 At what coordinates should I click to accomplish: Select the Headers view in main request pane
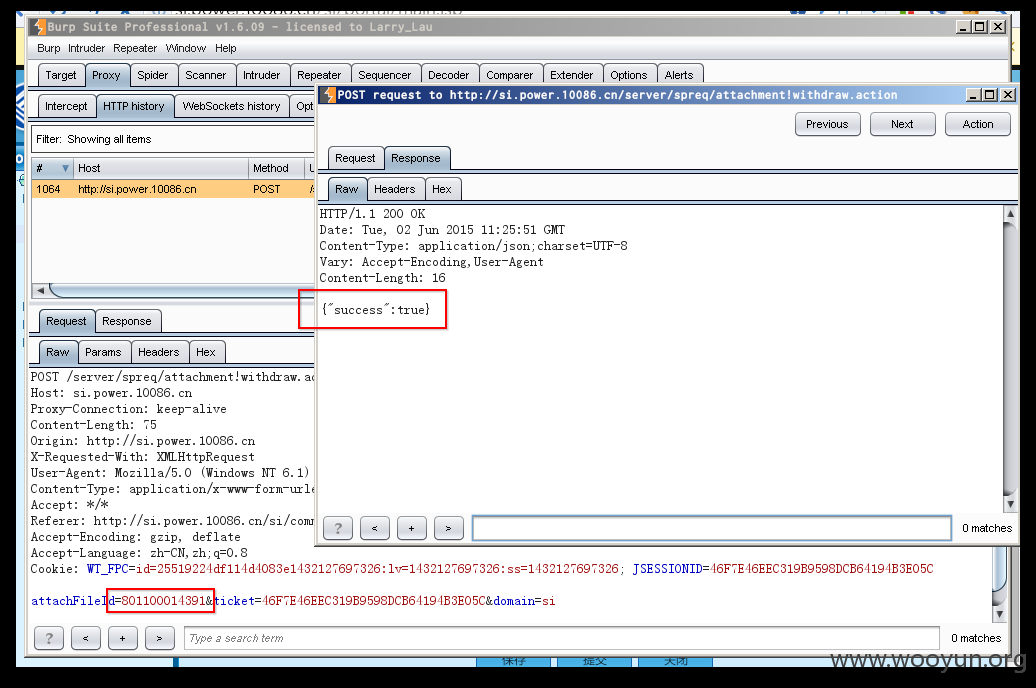[x=159, y=352]
